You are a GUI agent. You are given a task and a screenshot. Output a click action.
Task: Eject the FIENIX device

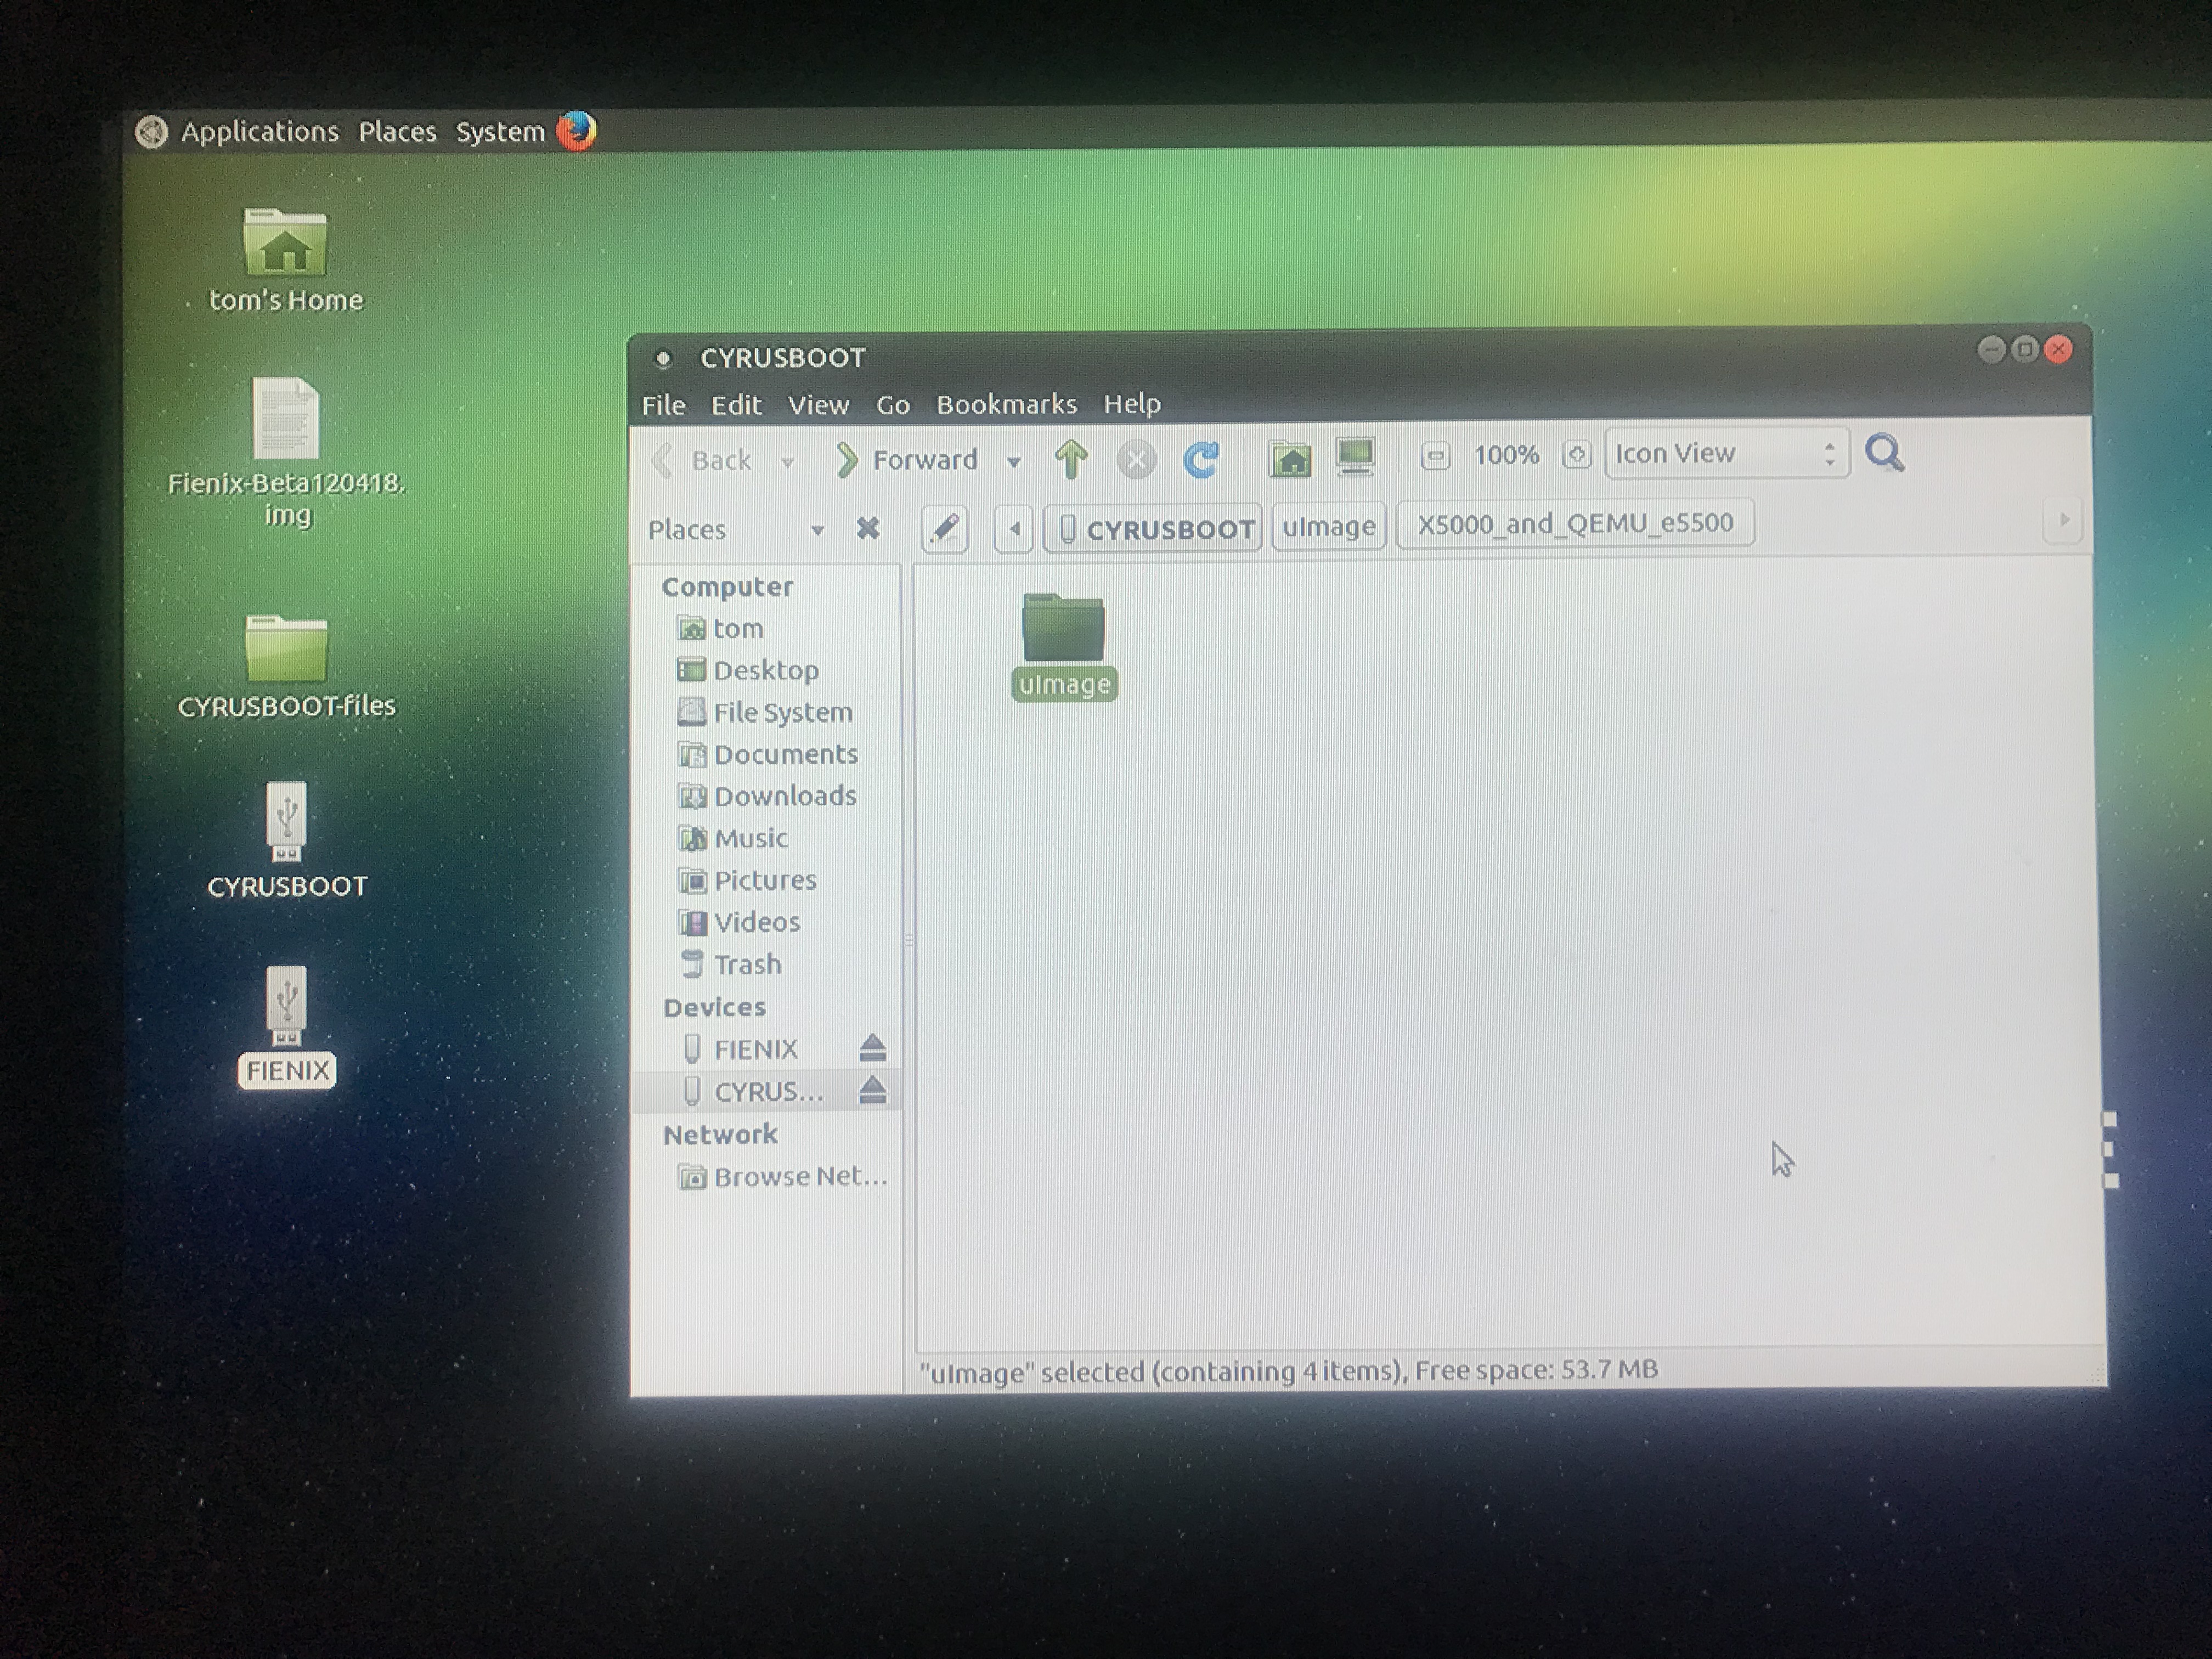(x=872, y=1048)
